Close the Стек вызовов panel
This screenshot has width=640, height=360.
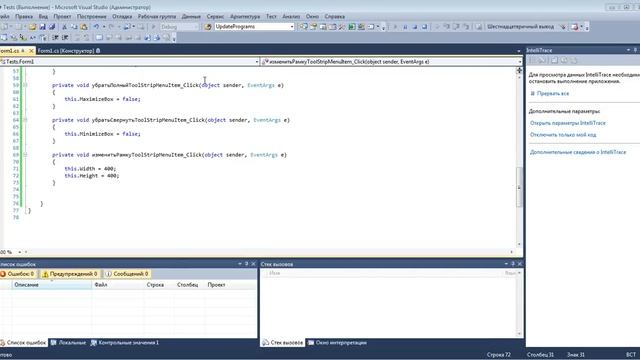(x=520, y=264)
